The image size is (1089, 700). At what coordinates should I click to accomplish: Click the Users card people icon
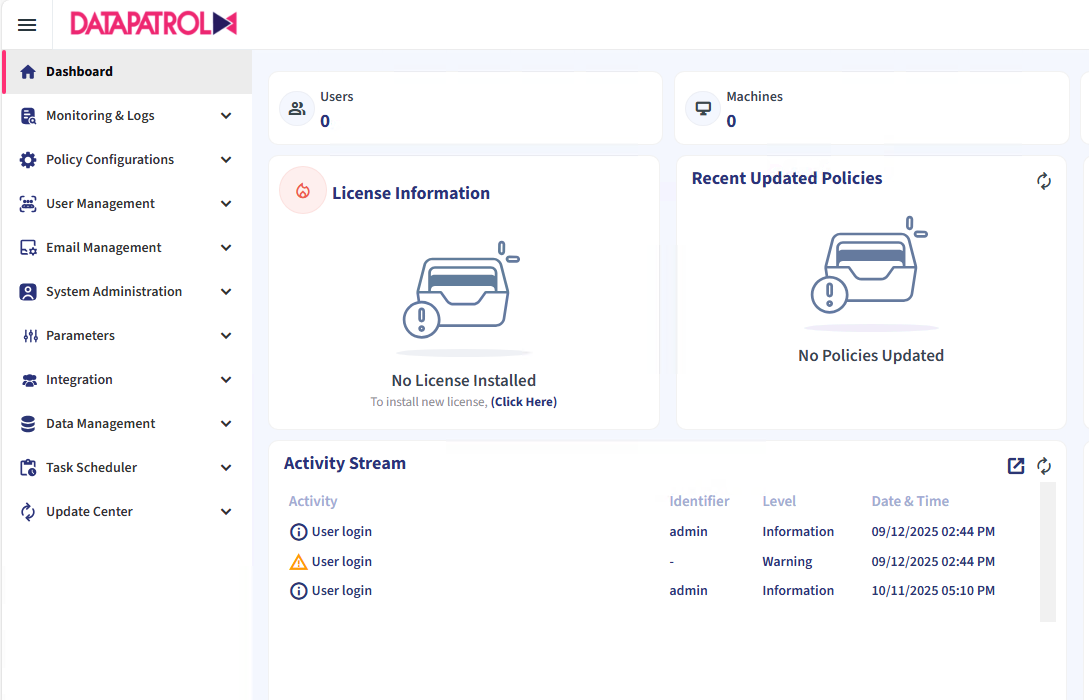point(297,109)
